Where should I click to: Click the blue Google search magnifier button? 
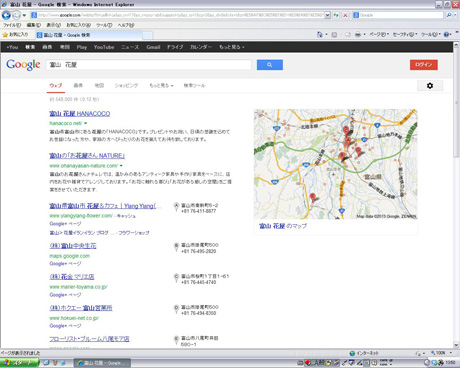[x=270, y=65]
